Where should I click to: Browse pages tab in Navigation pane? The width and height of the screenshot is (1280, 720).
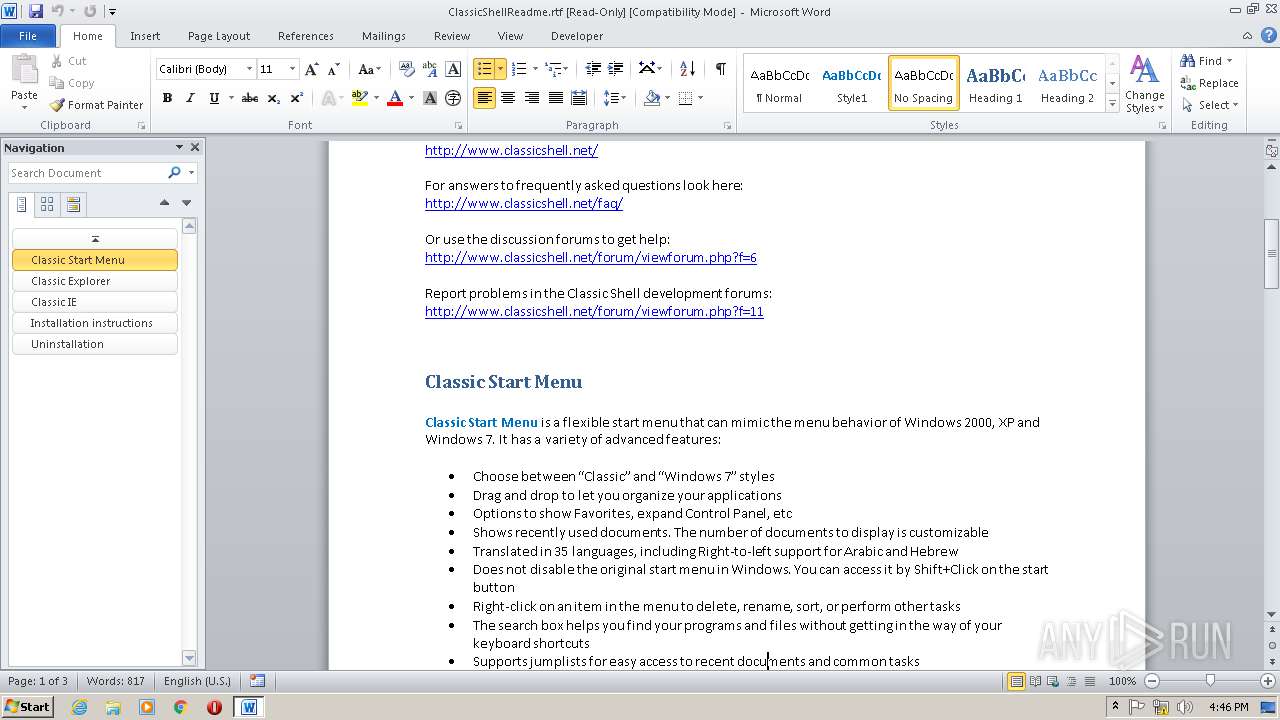[47, 205]
